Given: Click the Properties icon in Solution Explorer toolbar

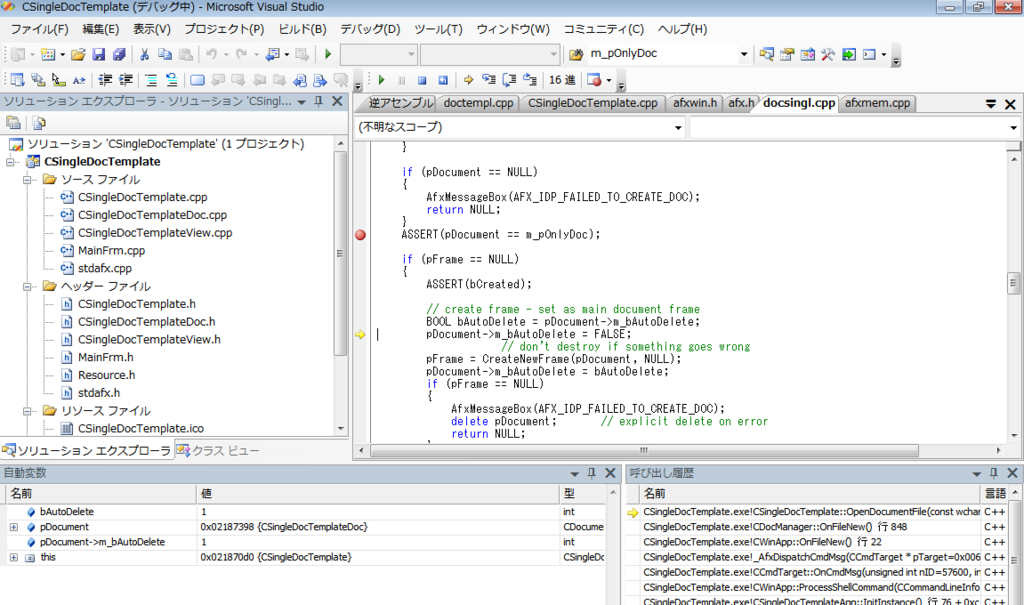Looking at the screenshot, I should [x=13, y=123].
